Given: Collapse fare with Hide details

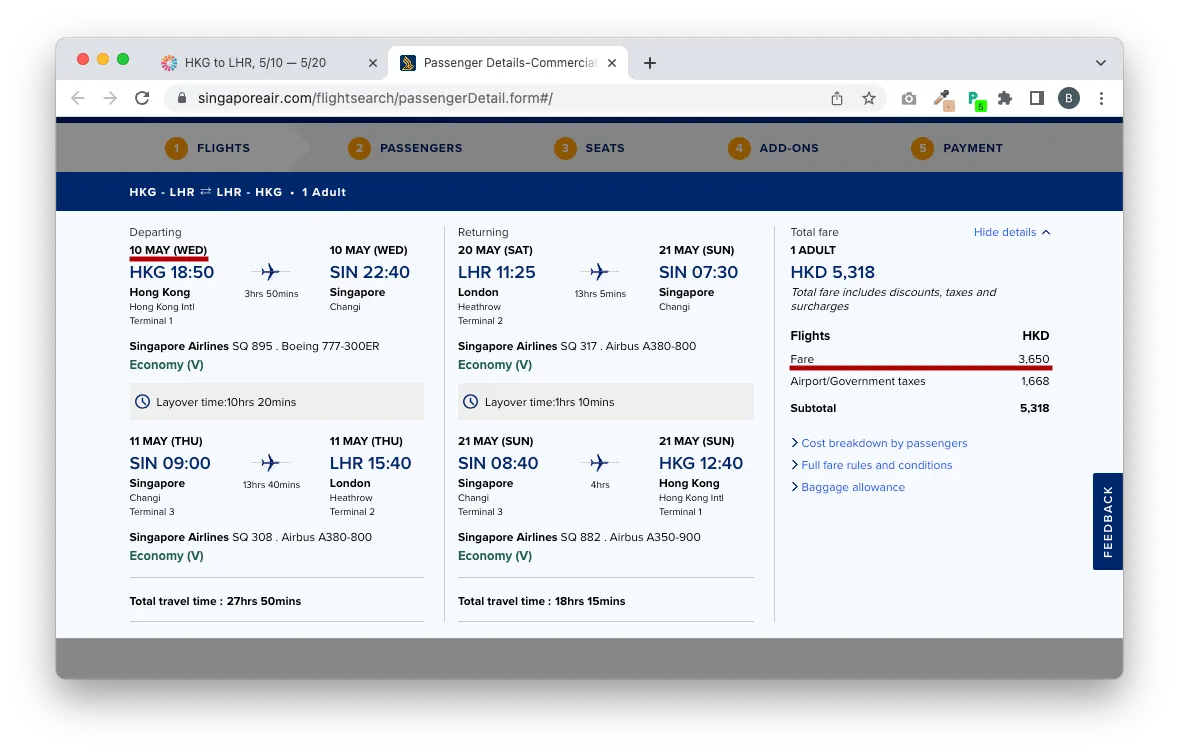Looking at the screenshot, I should (1012, 232).
